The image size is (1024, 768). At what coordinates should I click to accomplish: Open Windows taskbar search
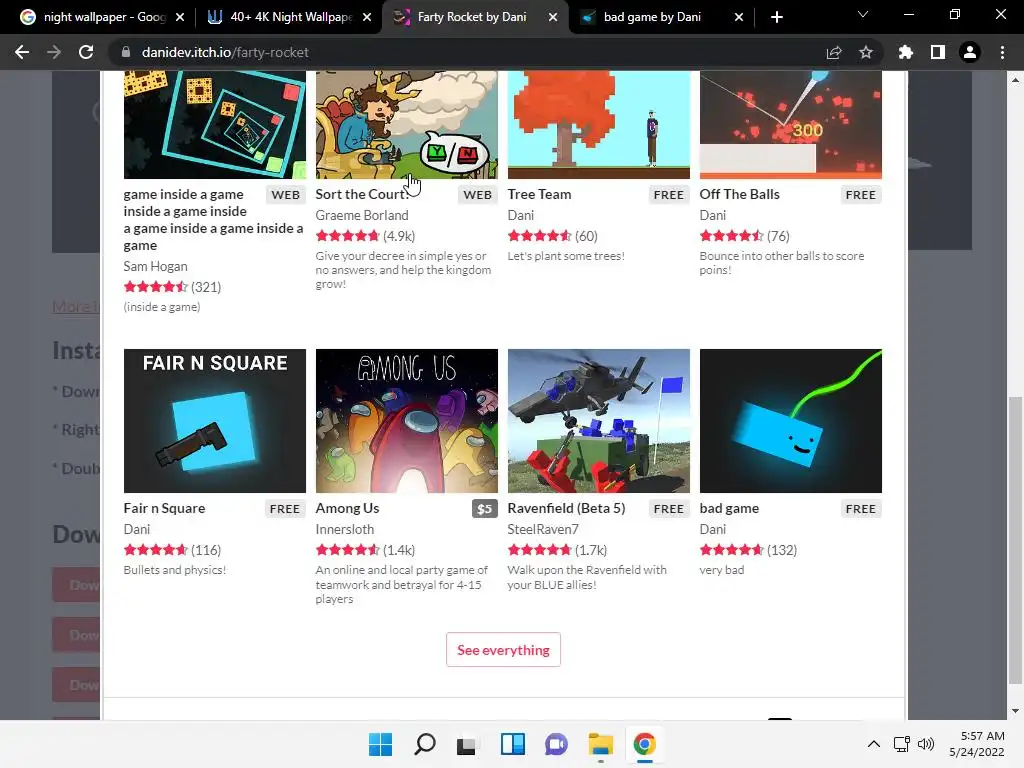coord(424,744)
